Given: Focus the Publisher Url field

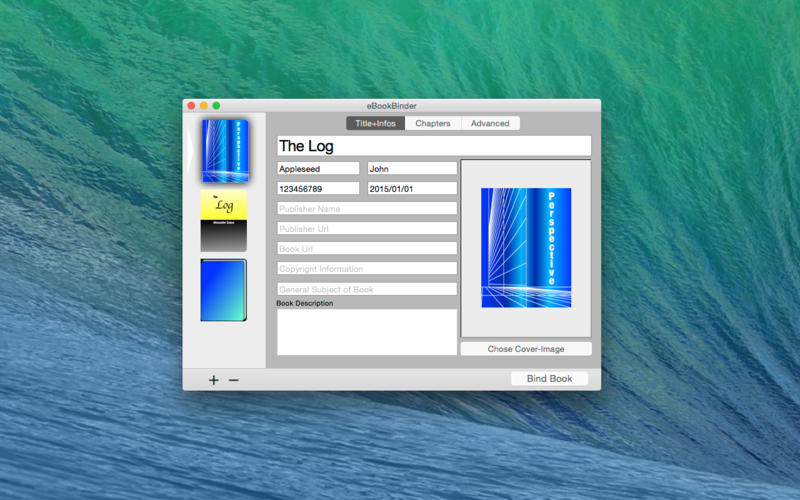Looking at the screenshot, I should click(367, 229).
